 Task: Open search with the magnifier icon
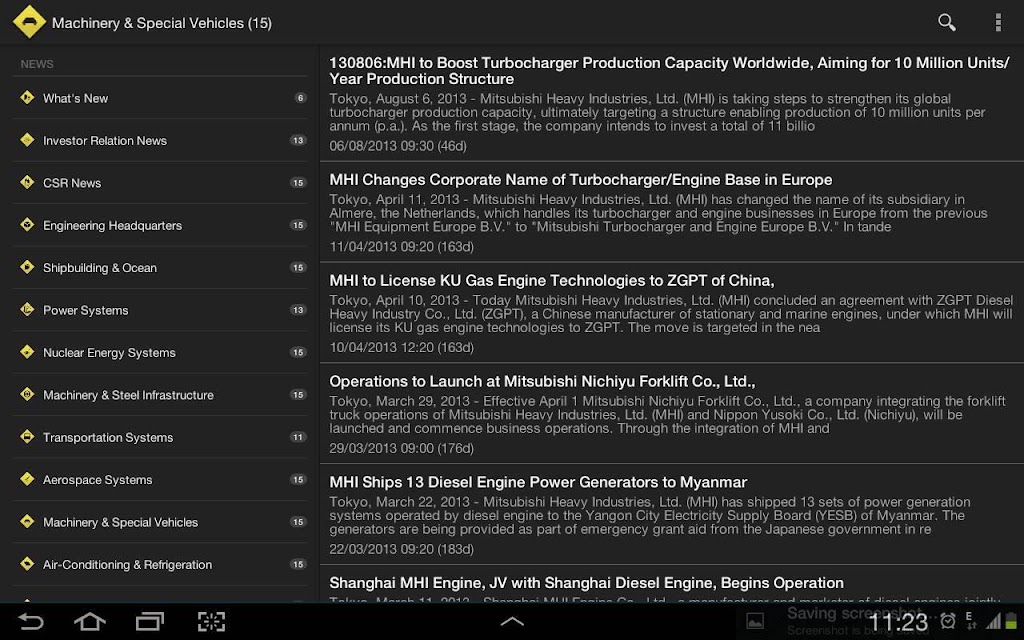[946, 22]
